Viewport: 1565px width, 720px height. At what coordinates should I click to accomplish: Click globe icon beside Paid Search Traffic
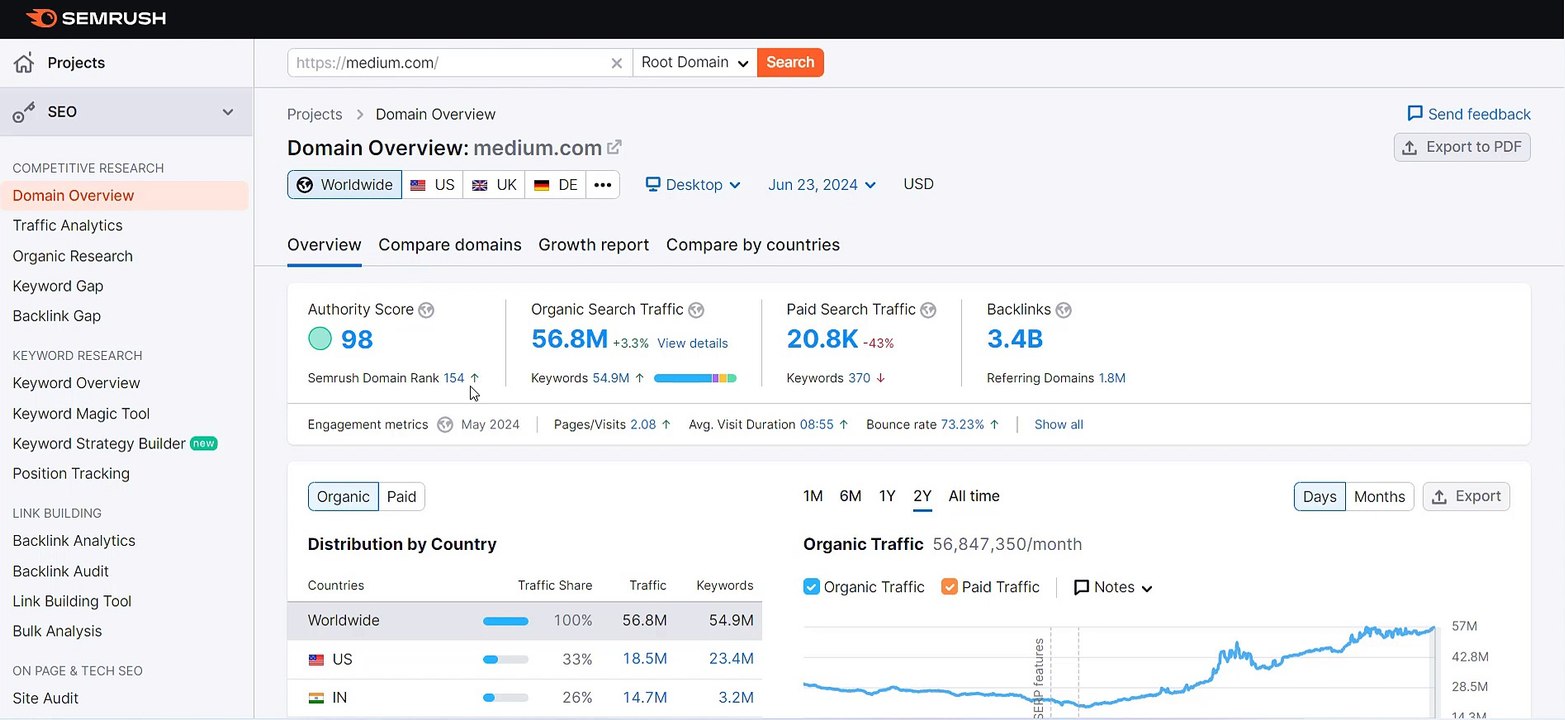click(x=928, y=310)
